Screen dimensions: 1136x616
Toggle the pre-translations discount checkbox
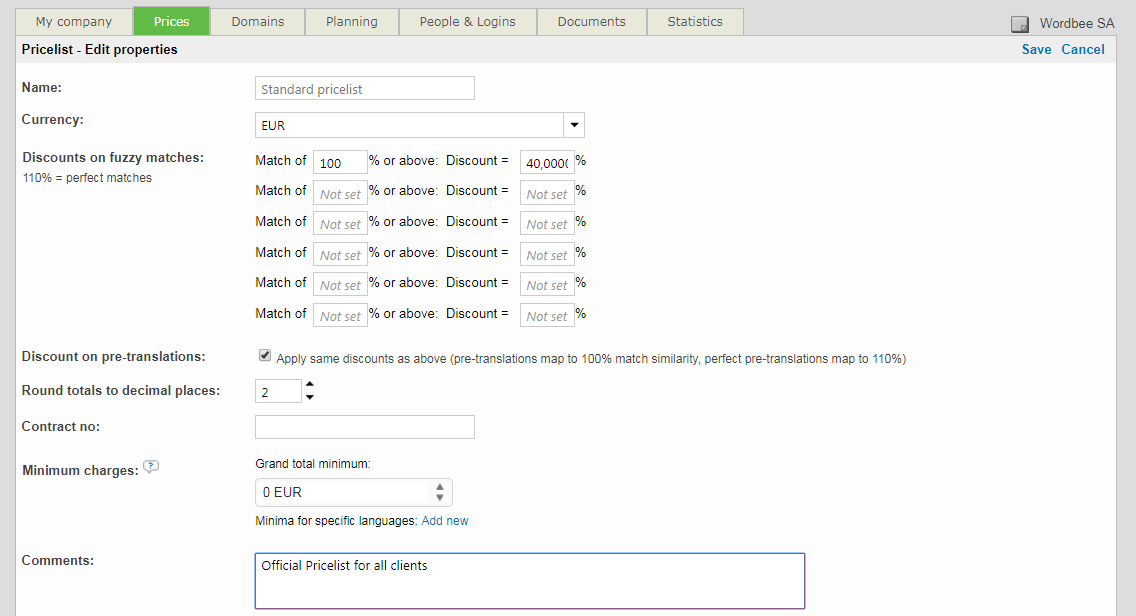click(265, 355)
